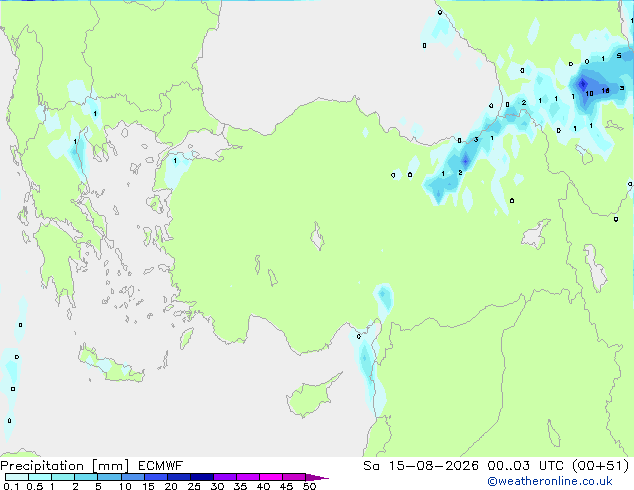The image size is (634, 490).
Task: Click the Crete island on the map
Action: (111, 364)
